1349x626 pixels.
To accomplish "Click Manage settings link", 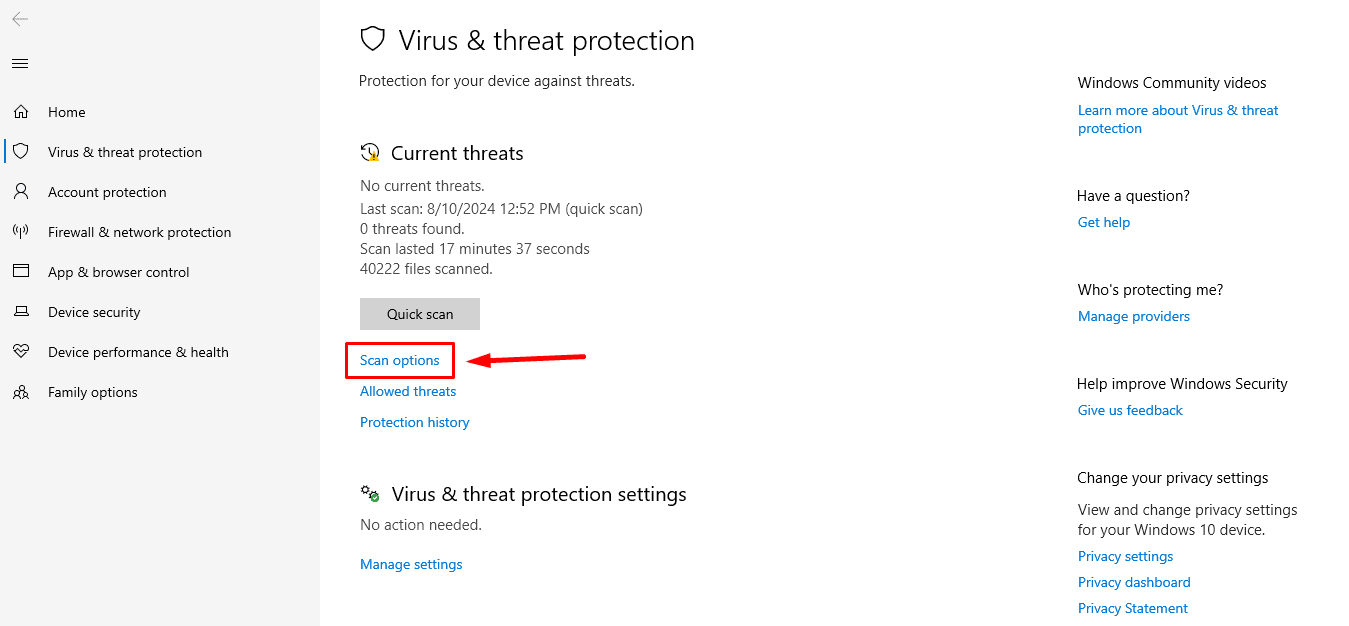I will point(411,564).
